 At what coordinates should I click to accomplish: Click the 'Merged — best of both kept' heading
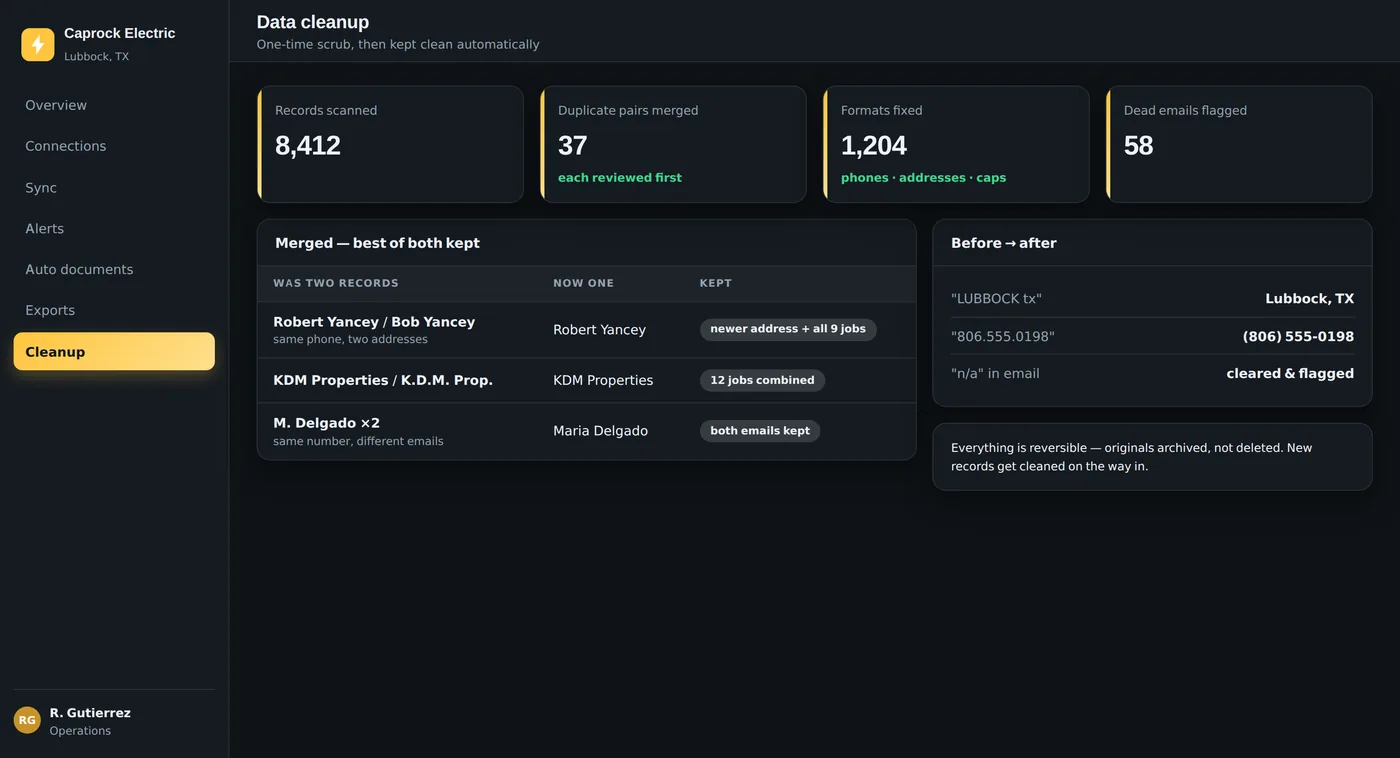378,243
